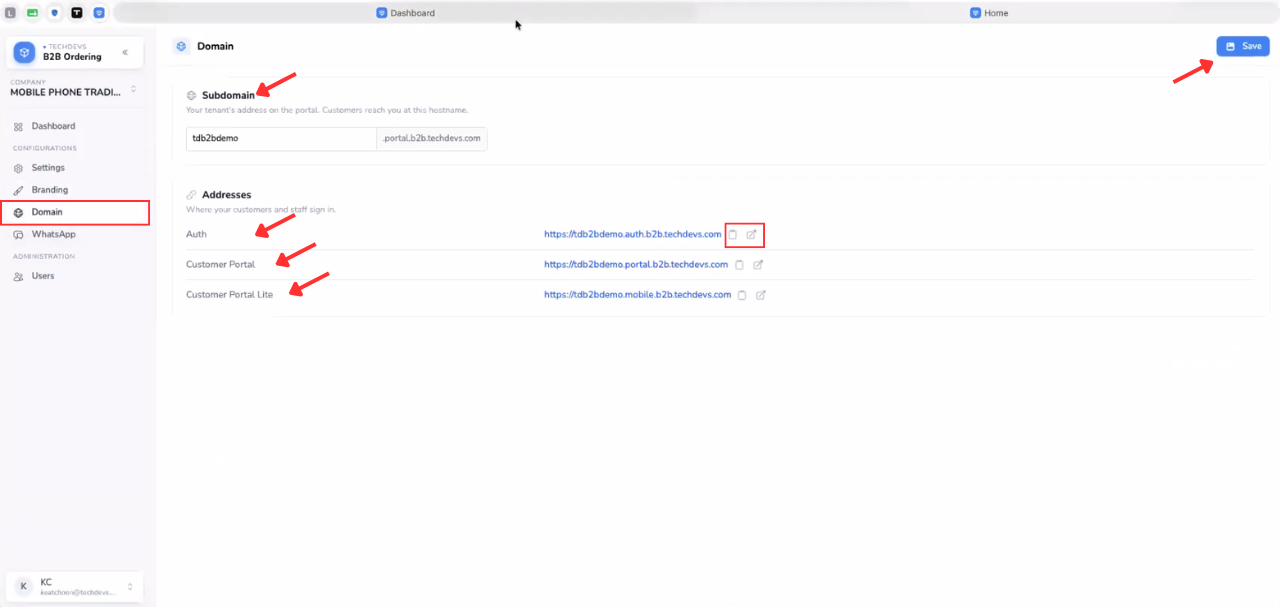Open the company selector MOBILE PHONE TRADI...
The height and width of the screenshot is (609, 1280).
pyautogui.click(x=74, y=88)
